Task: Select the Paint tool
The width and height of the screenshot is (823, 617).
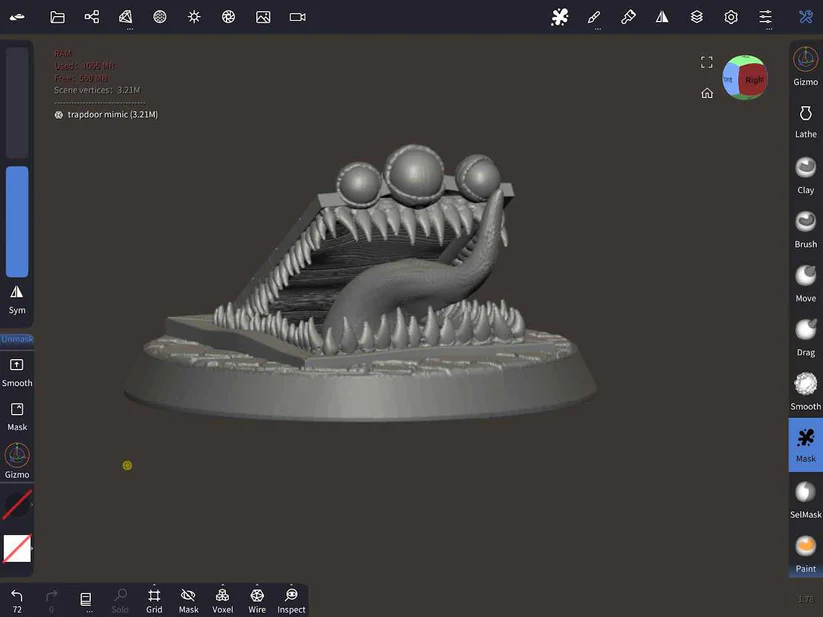Action: pyautogui.click(x=806, y=555)
